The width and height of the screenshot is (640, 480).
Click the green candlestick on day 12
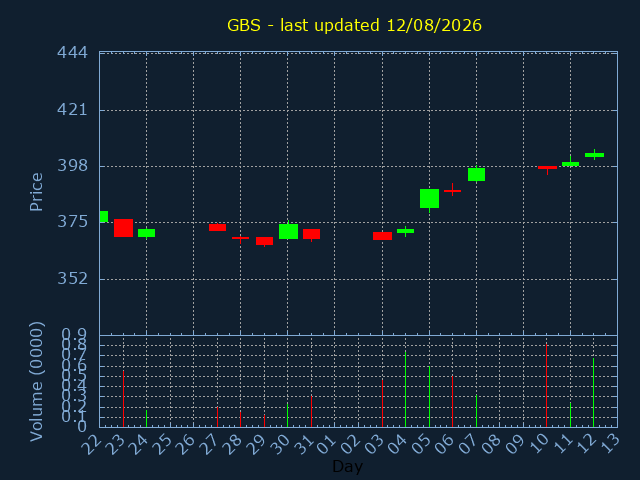tap(594, 155)
